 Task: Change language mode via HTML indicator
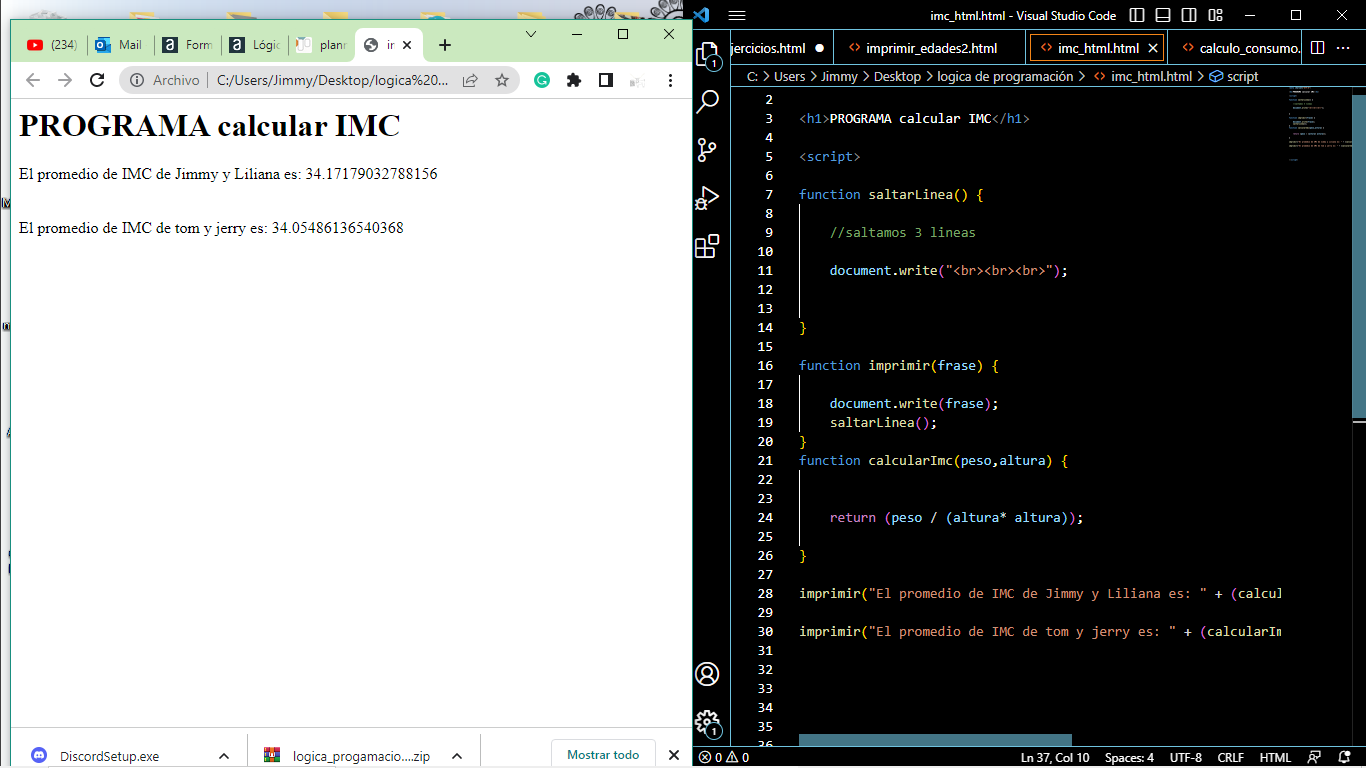[1275, 757]
